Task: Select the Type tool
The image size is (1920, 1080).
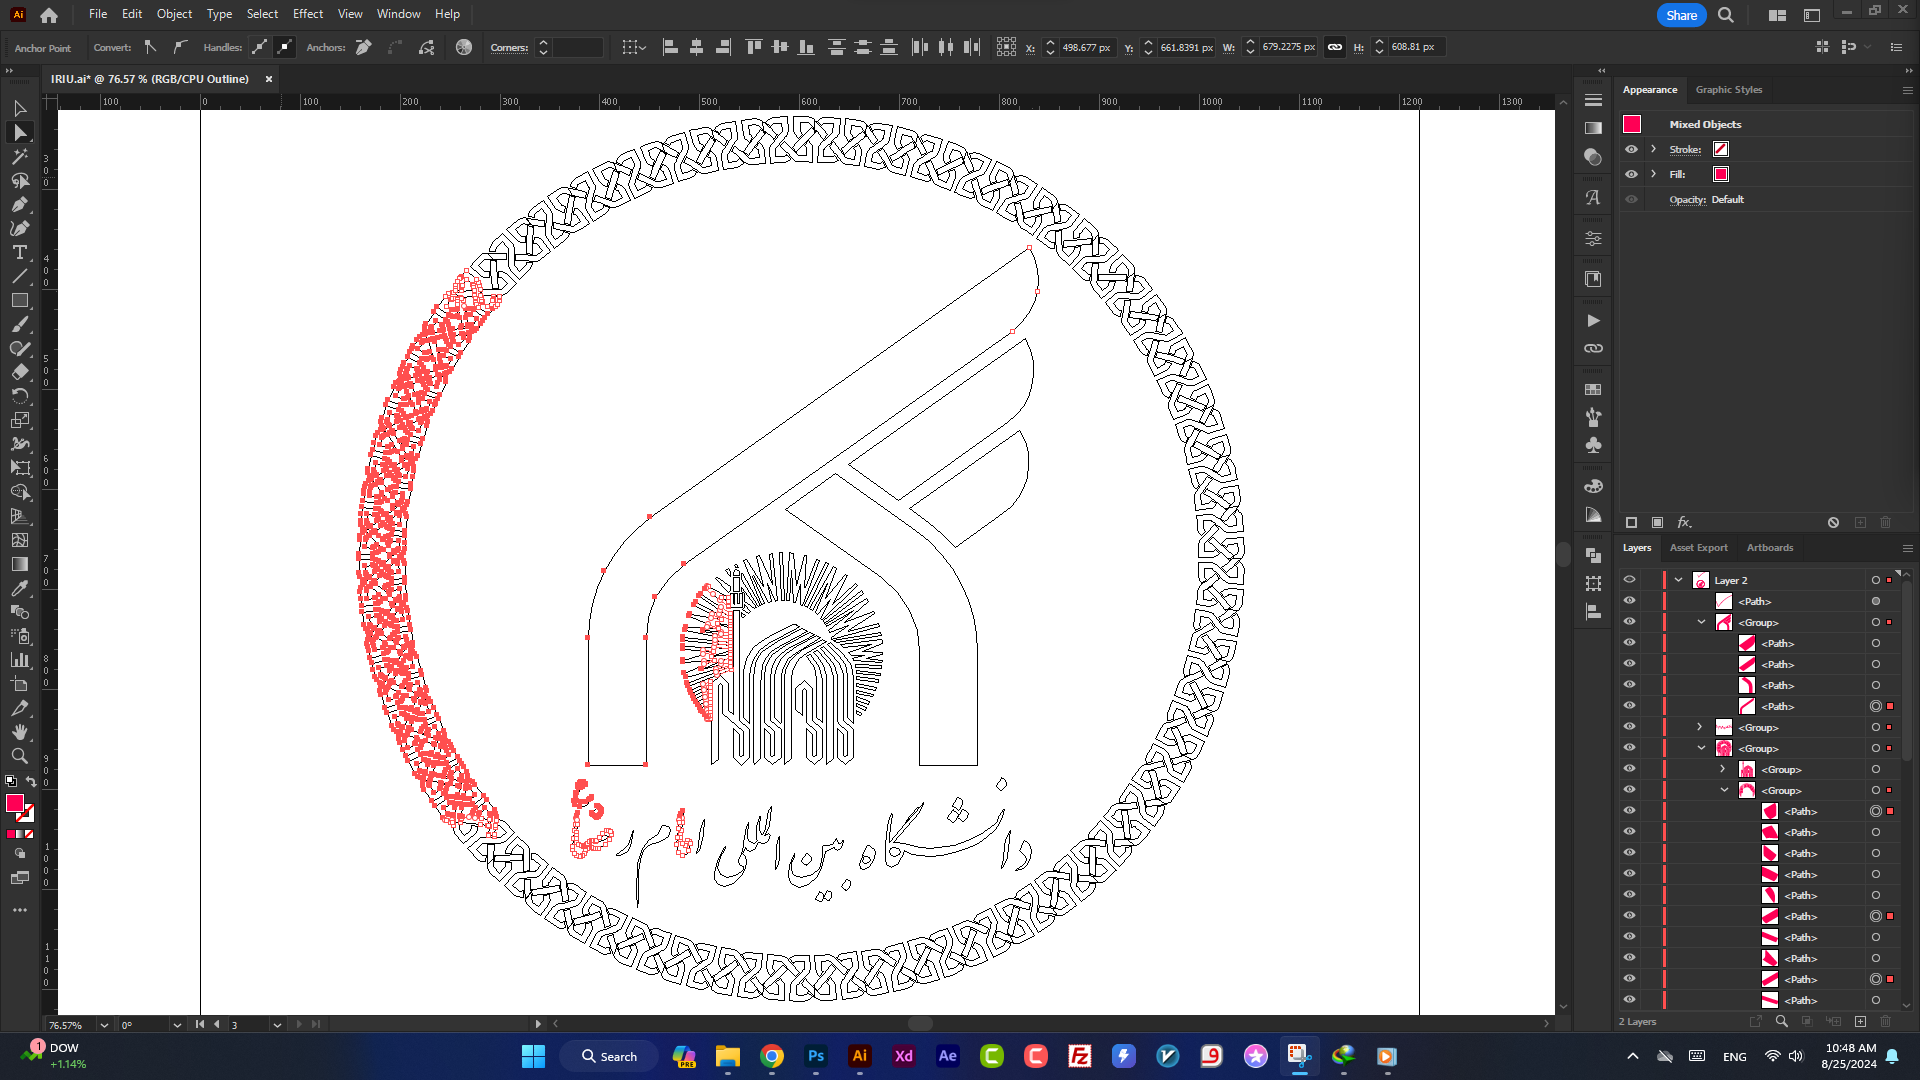Action: pyautogui.click(x=20, y=252)
